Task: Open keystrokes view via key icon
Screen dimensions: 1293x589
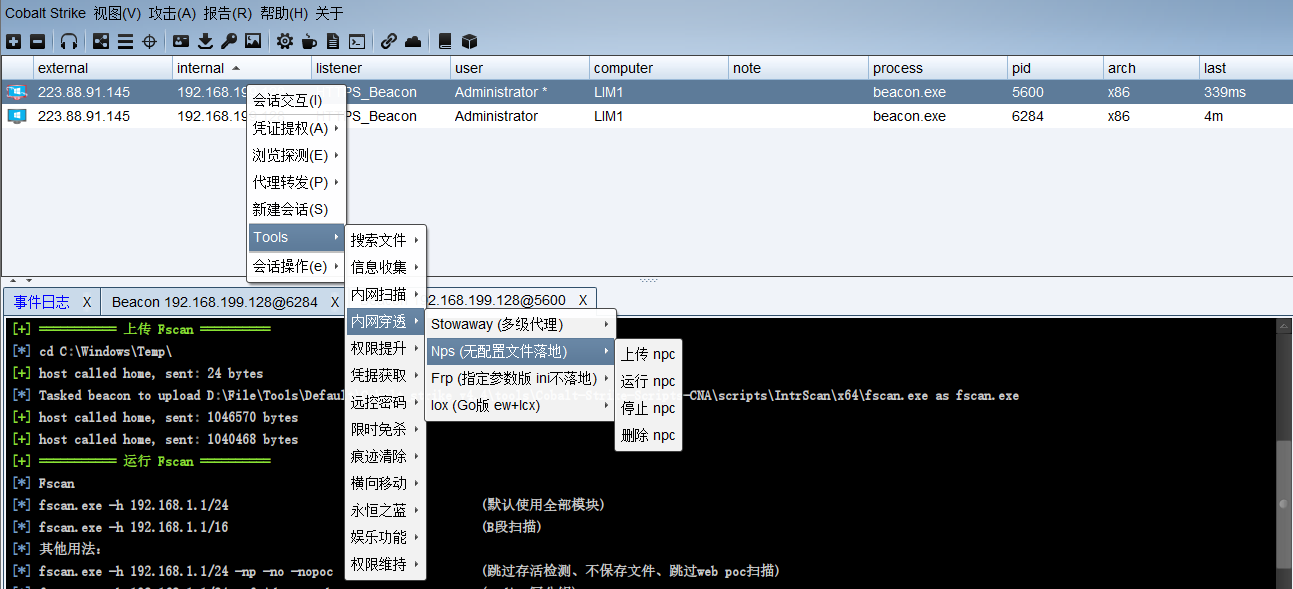Action: 229,41
